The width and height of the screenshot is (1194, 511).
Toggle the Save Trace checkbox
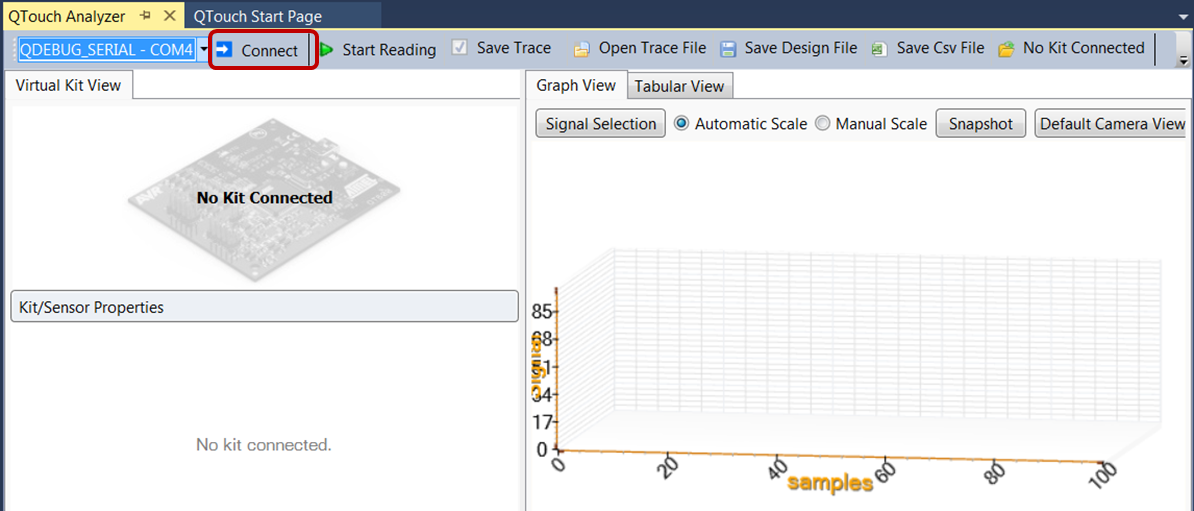459,48
